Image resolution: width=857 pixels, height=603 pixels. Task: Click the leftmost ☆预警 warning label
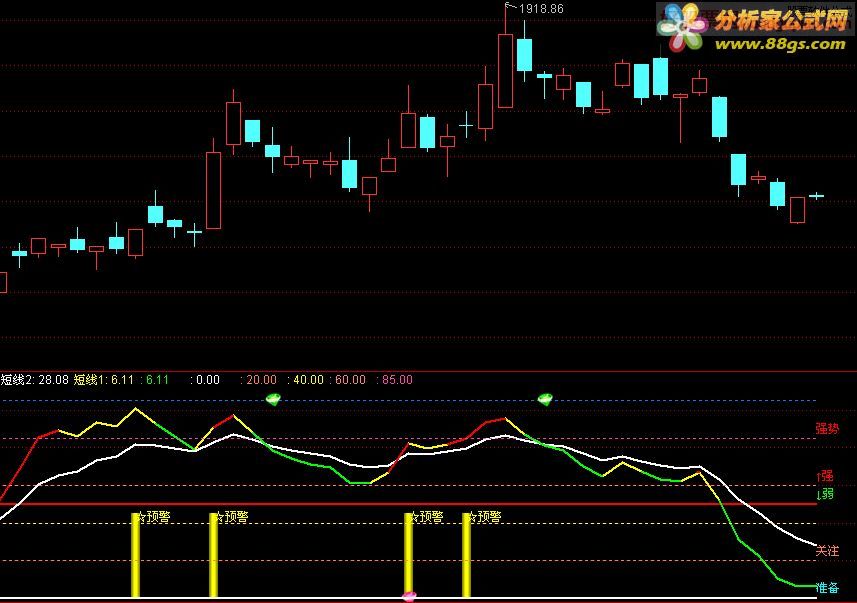(153, 517)
